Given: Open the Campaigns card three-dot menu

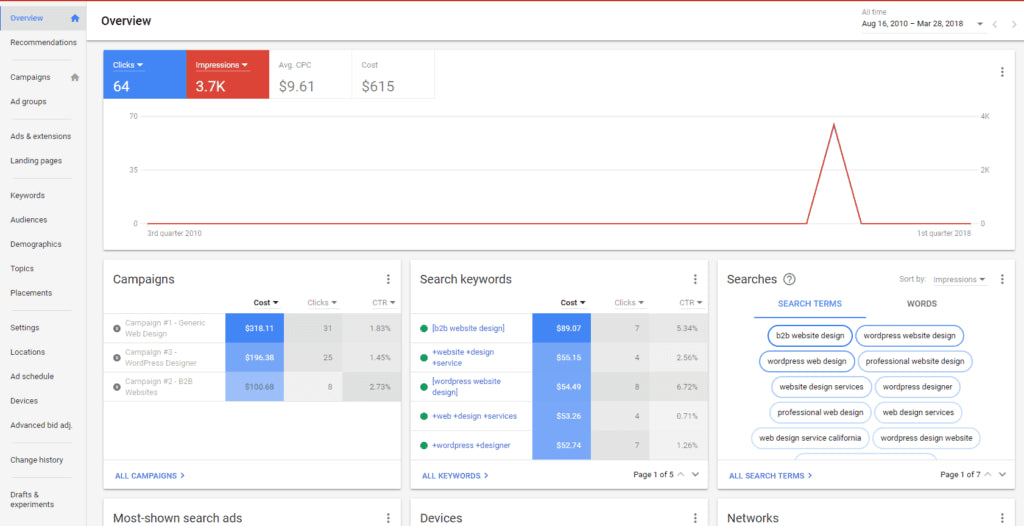Looking at the screenshot, I should coord(388,280).
